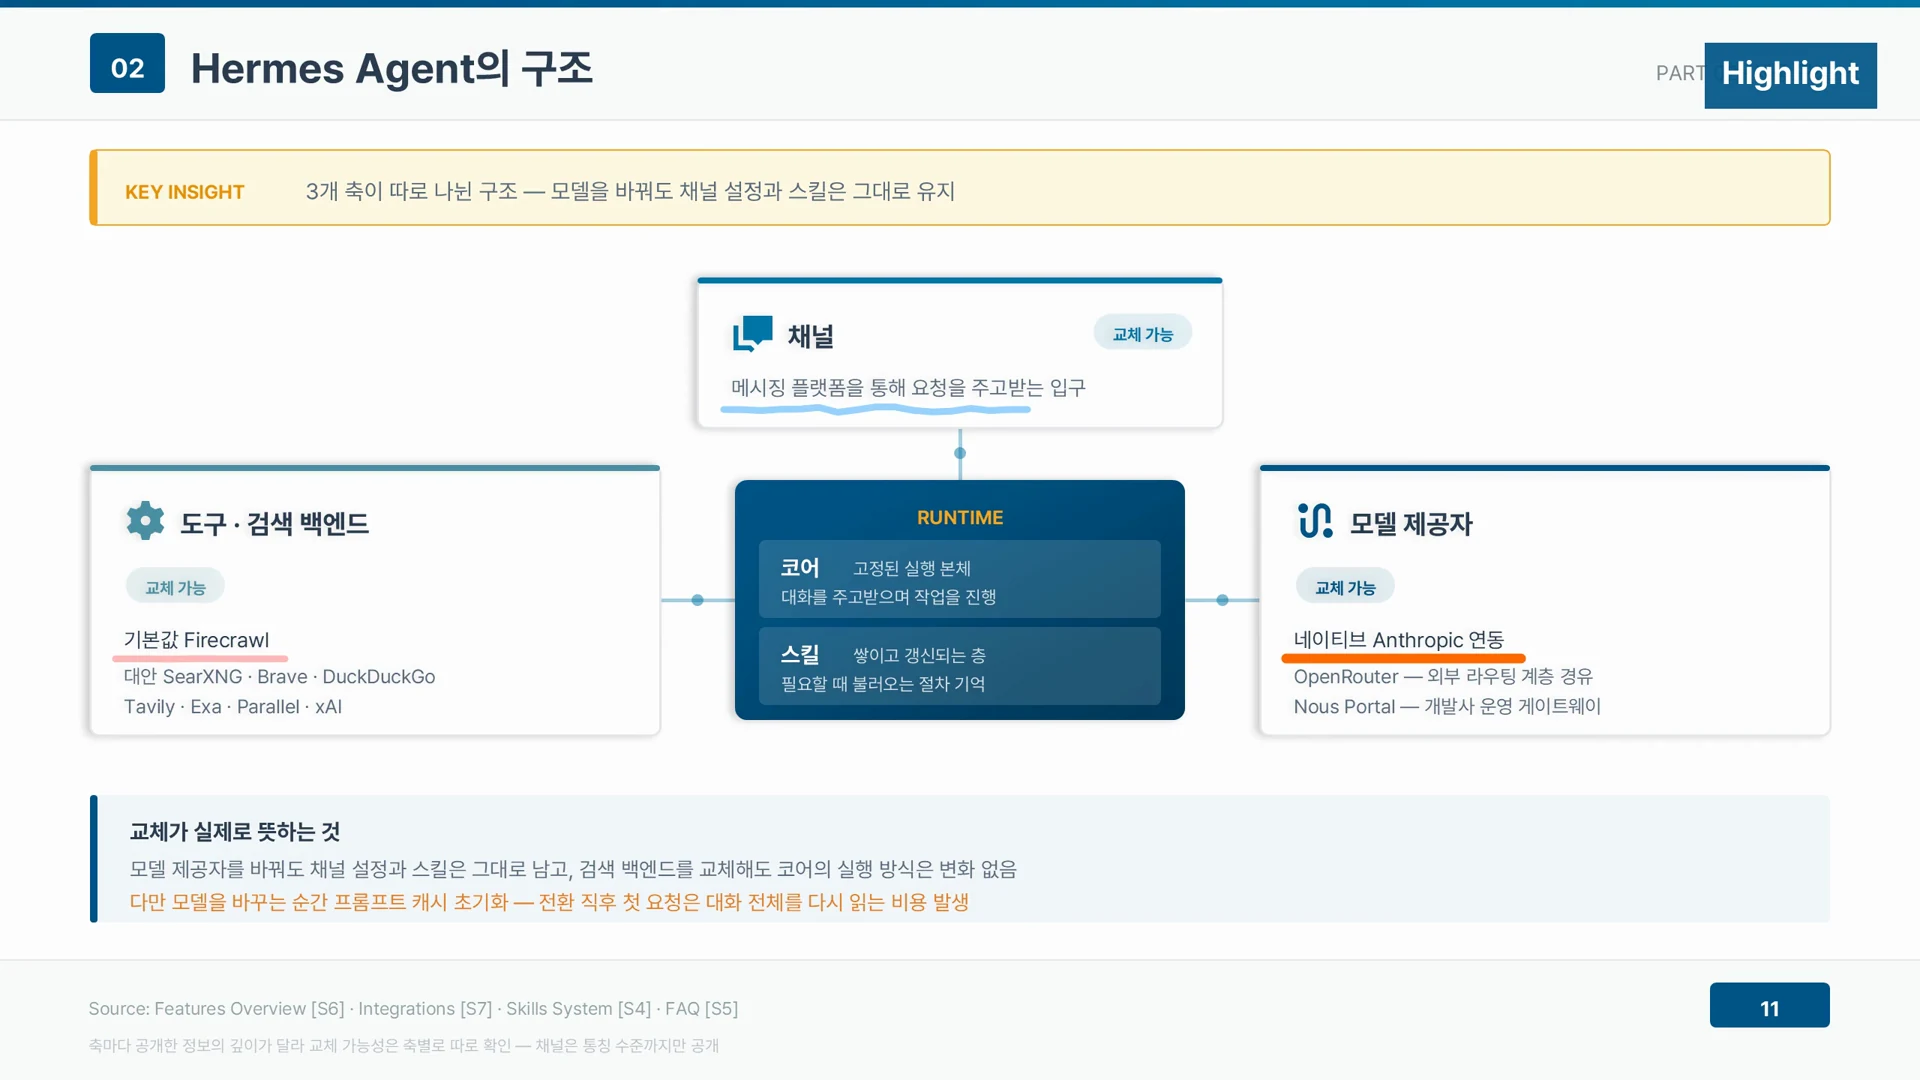Click the text 대화를 주고받으며 작업을 진행
The width and height of the screenshot is (1920, 1080).
click(x=888, y=597)
